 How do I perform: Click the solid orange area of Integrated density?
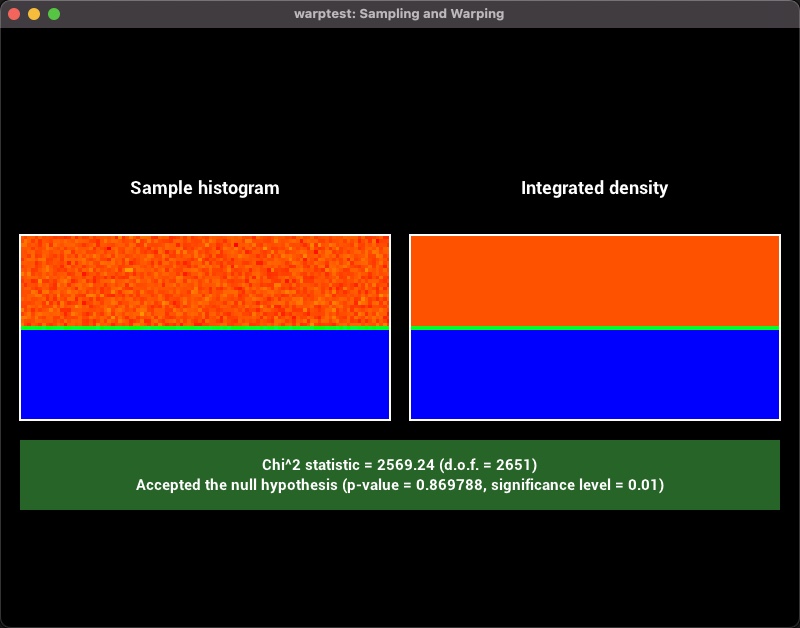(594, 280)
